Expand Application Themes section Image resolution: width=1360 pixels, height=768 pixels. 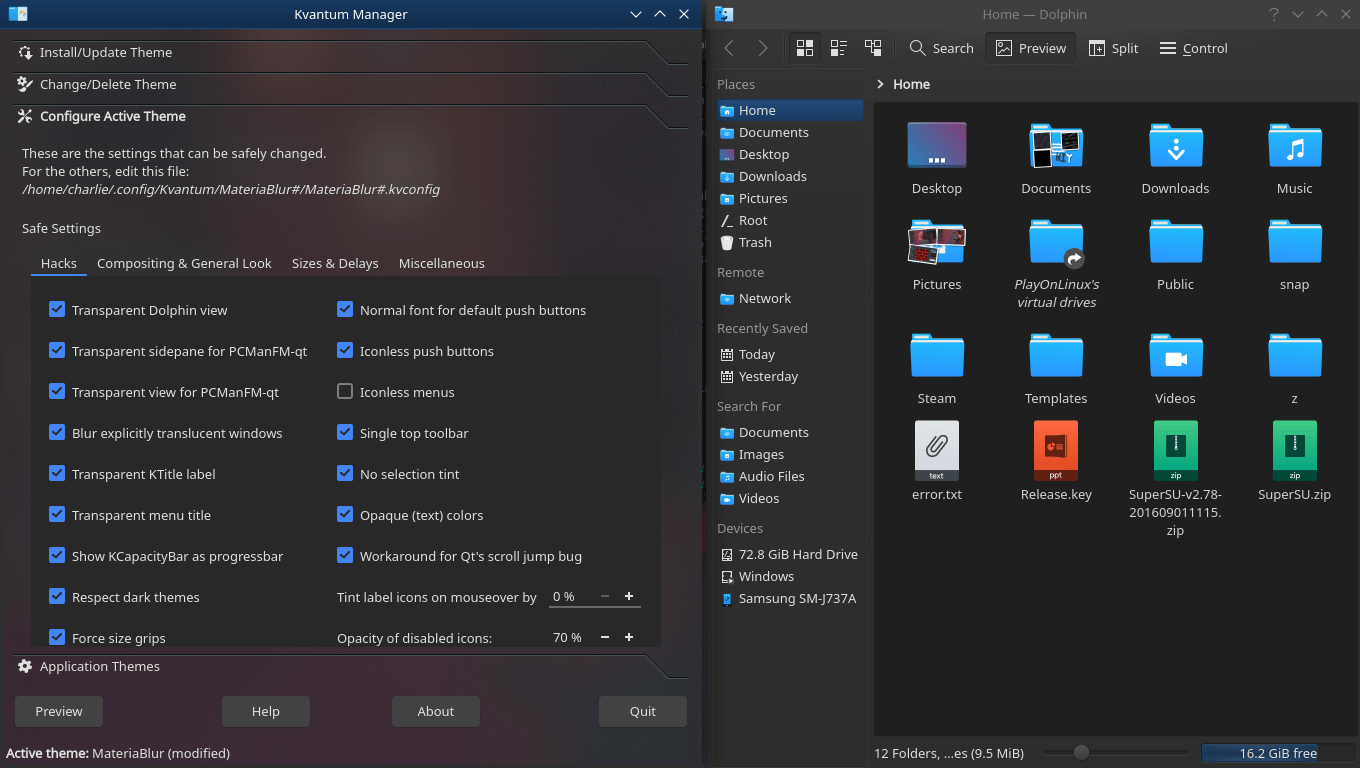350,666
